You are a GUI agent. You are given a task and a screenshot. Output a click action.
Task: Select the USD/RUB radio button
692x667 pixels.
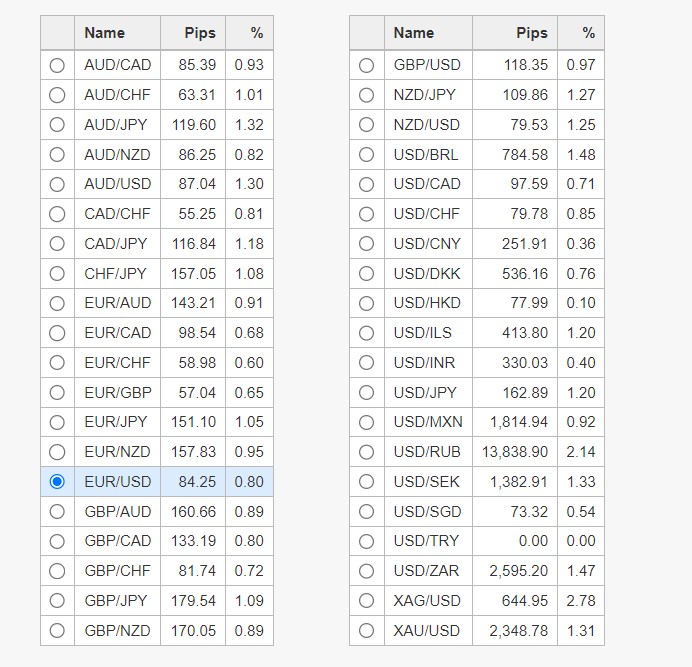(366, 452)
